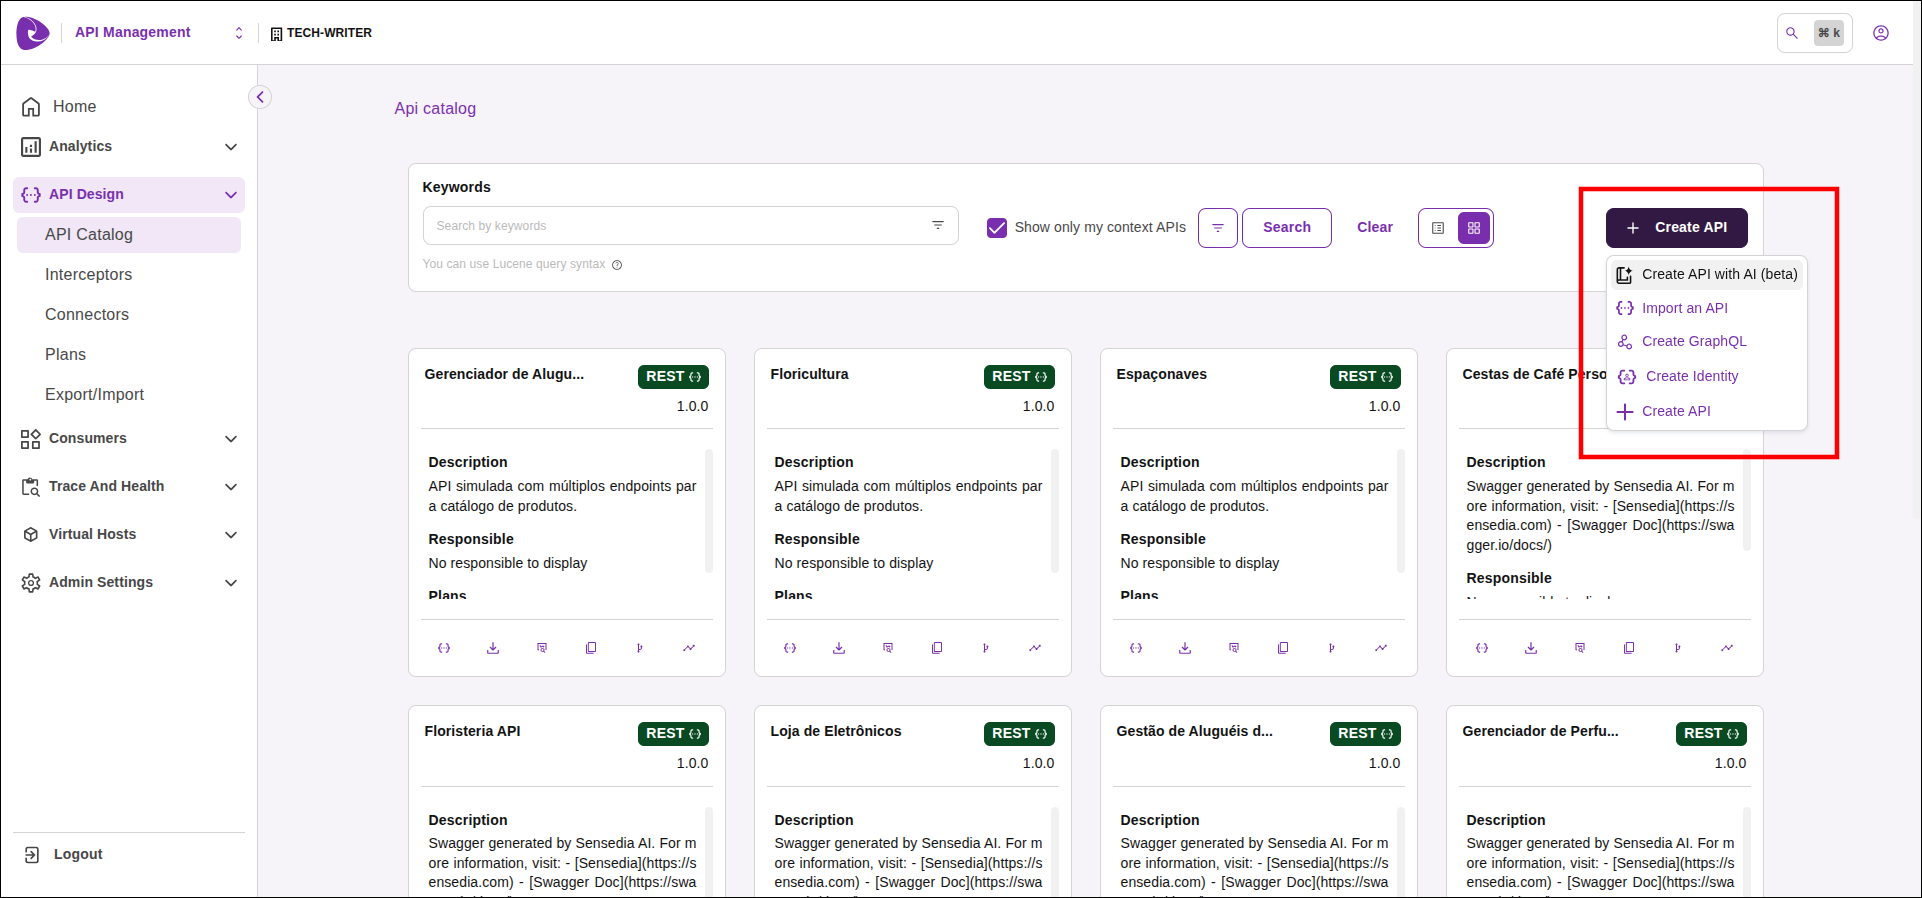1922x898 pixels.
Task: Click the search magnifier icon in header
Action: 1792,33
